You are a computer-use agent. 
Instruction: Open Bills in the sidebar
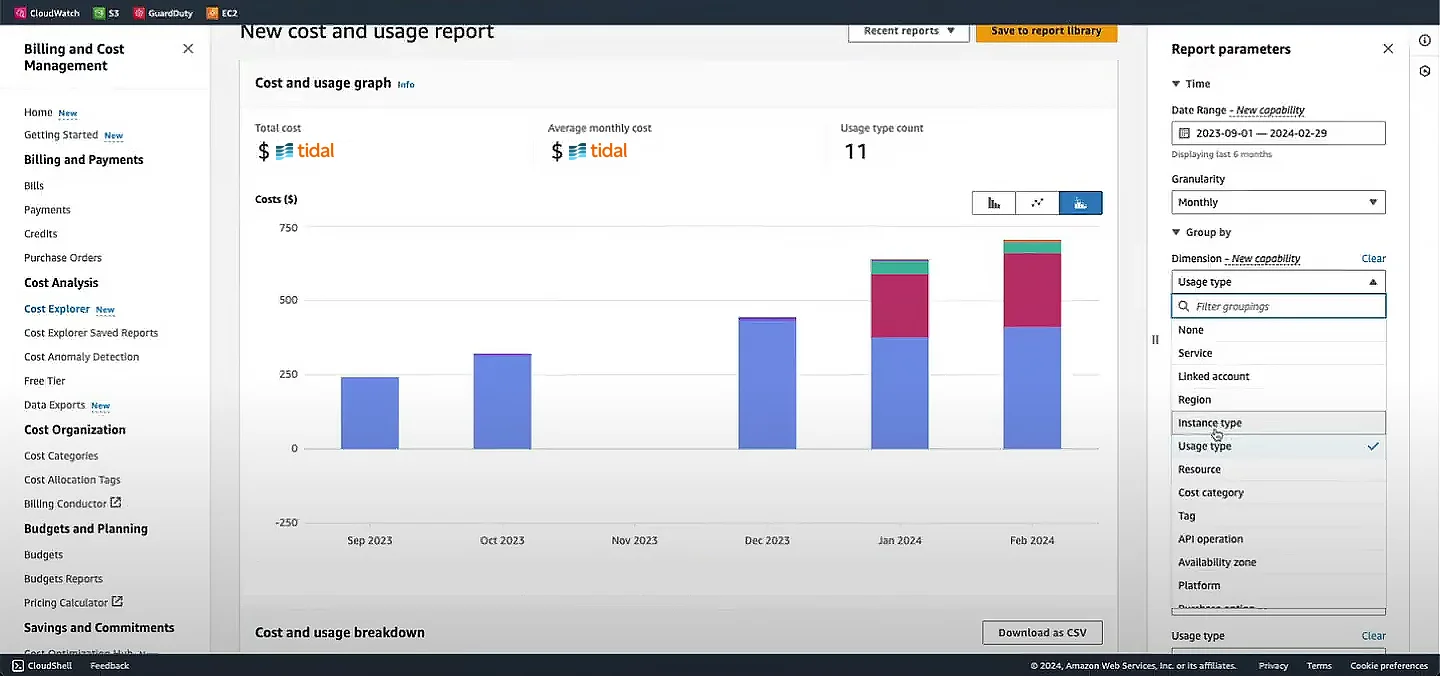click(34, 186)
